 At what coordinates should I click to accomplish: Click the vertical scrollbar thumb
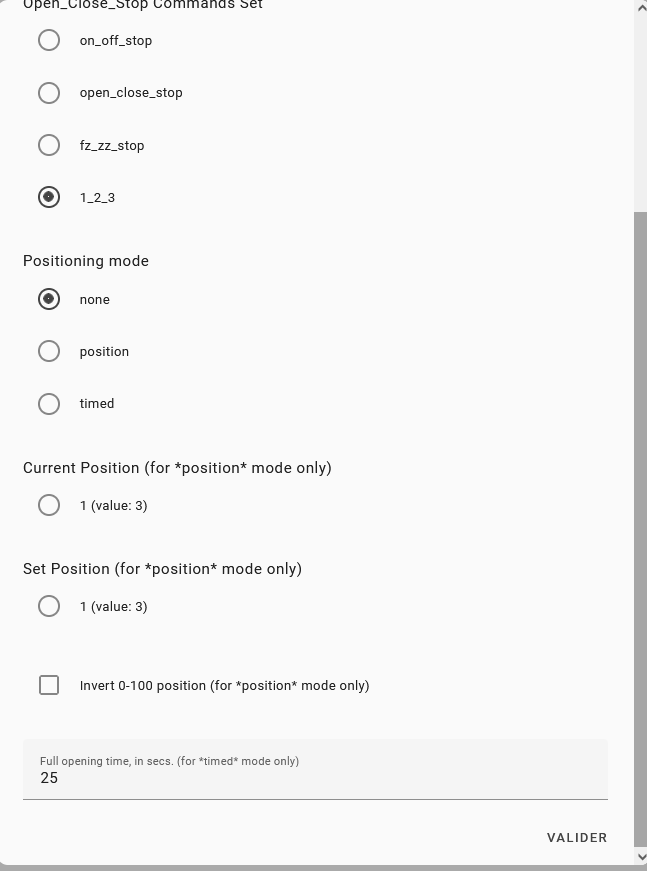tap(641, 529)
